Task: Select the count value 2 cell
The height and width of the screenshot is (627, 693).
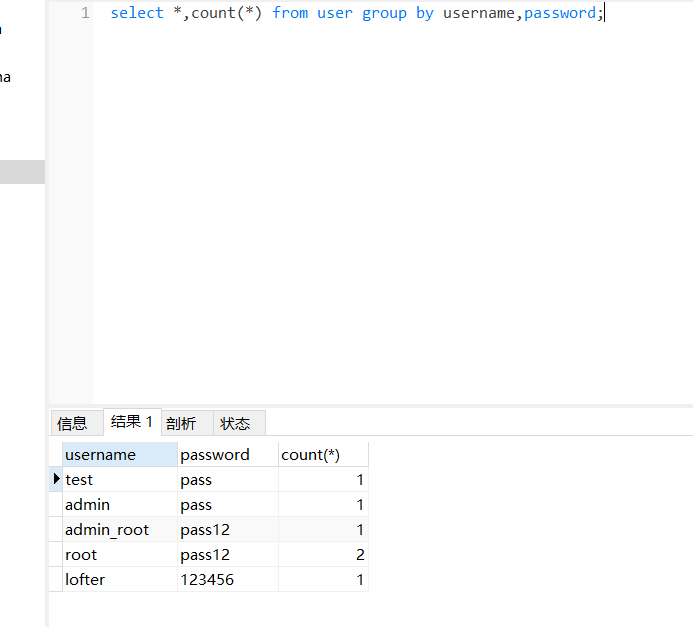Action: [323, 555]
